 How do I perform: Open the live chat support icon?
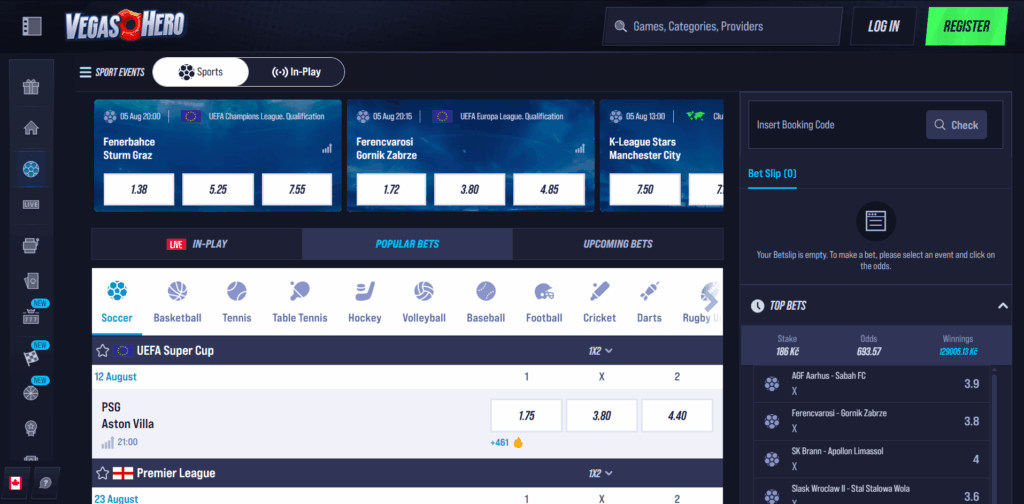coord(45,483)
